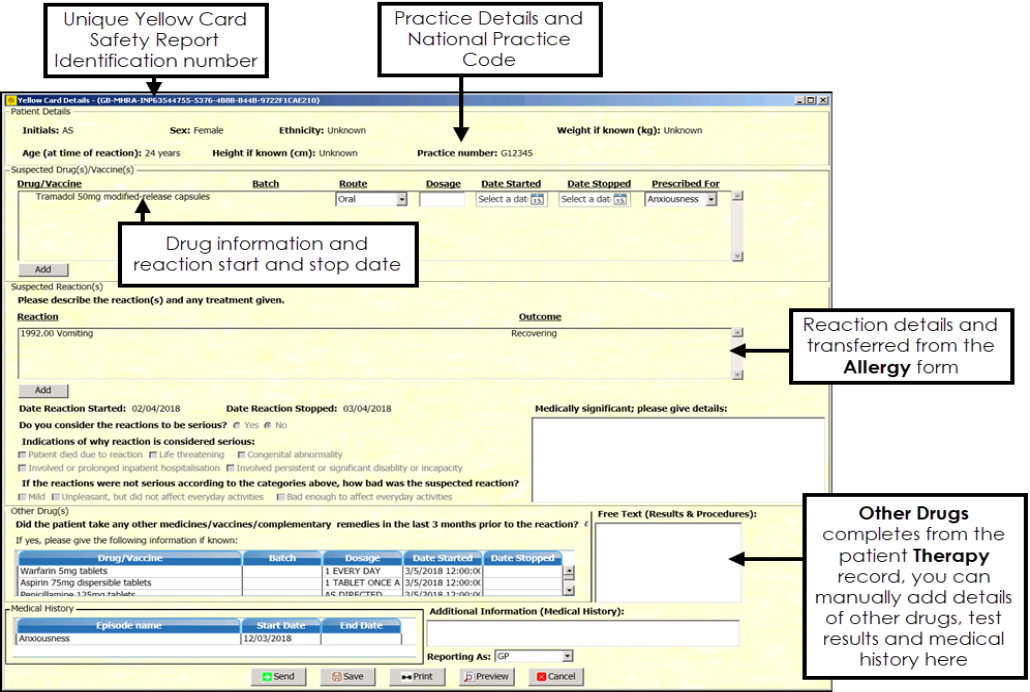Expand the Reporting As dropdown
Image resolution: width=1030 pixels, height=692 pixels.
point(567,656)
